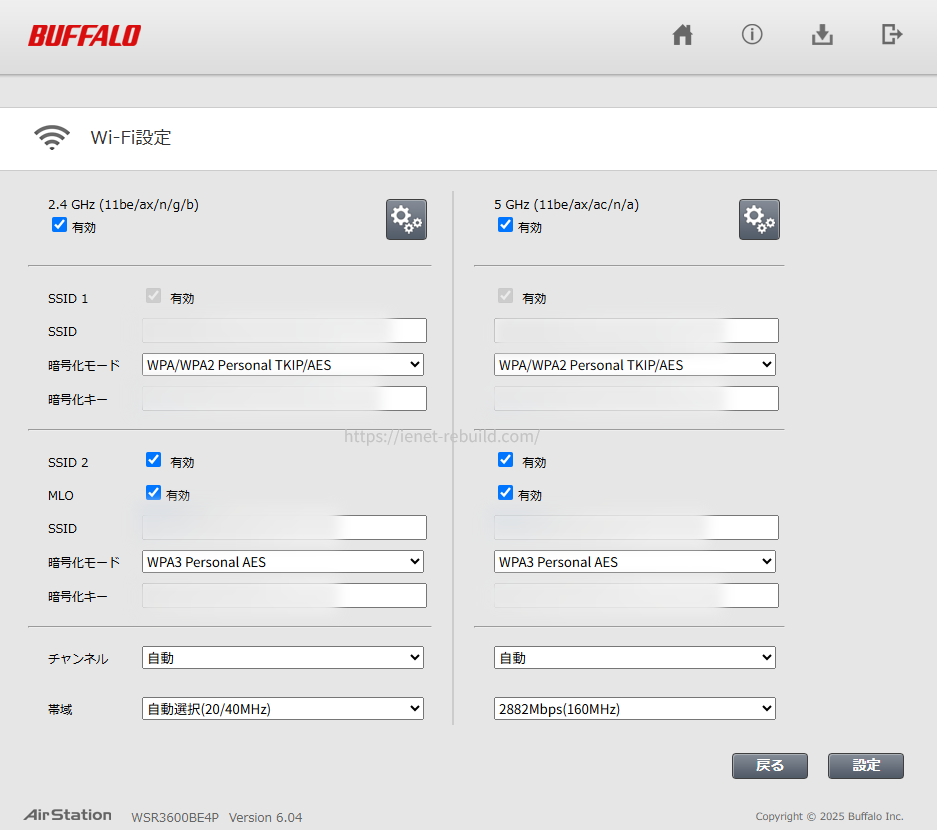This screenshot has width=937, height=830.
Task: Toggle 5 GHz MLO enabled checkbox
Action: (x=506, y=492)
